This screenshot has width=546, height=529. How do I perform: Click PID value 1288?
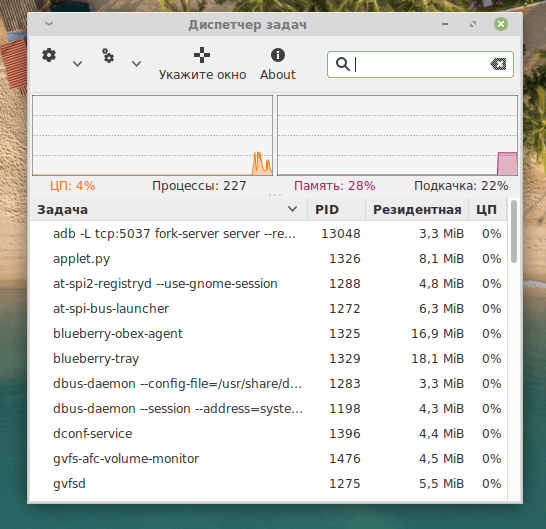(x=345, y=284)
